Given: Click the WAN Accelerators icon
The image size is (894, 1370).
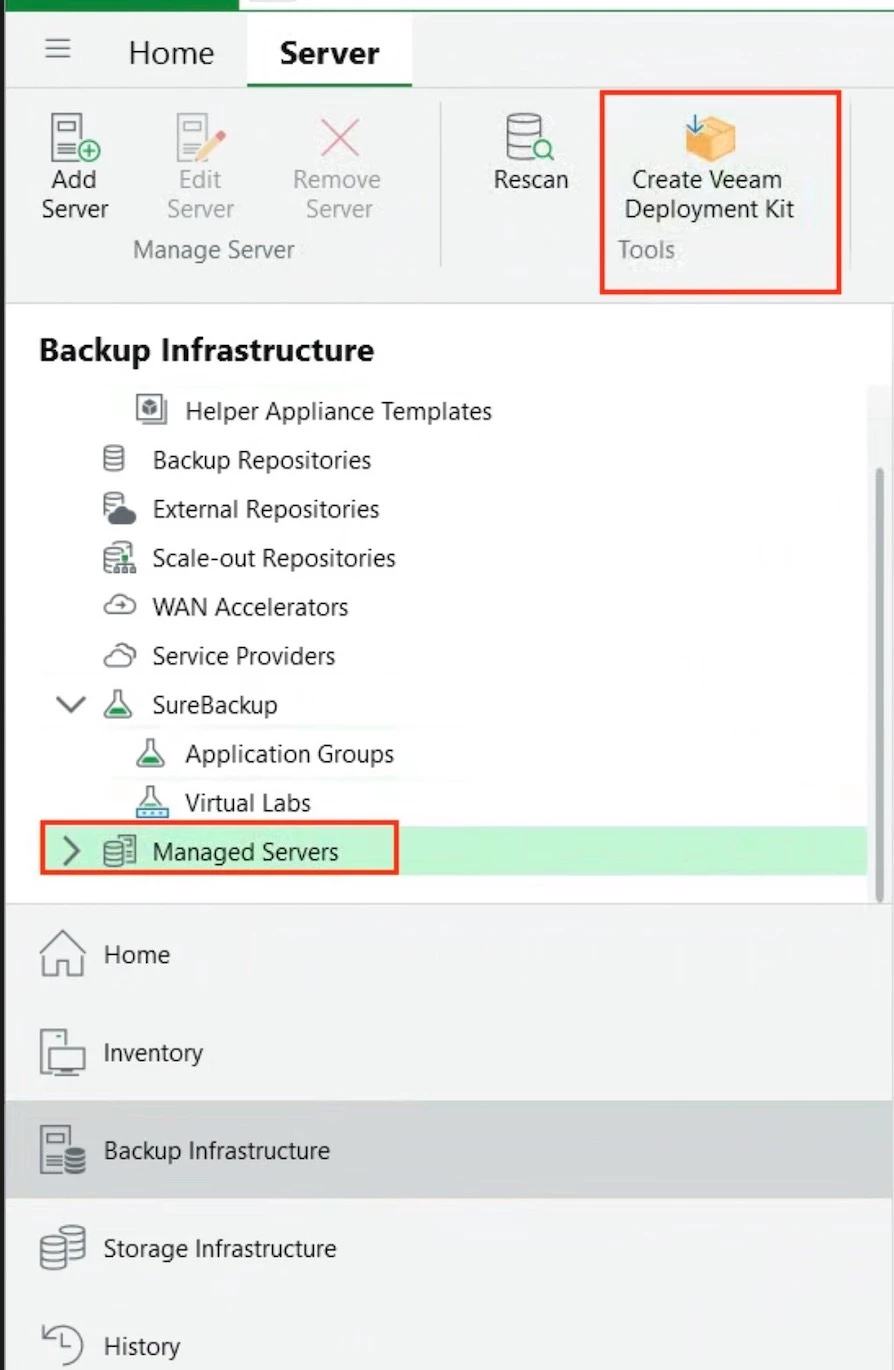Looking at the screenshot, I should pyautogui.click(x=118, y=607).
